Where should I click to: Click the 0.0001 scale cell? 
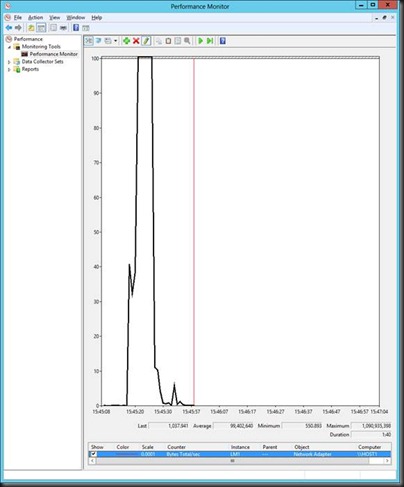pyautogui.click(x=148, y=454)
